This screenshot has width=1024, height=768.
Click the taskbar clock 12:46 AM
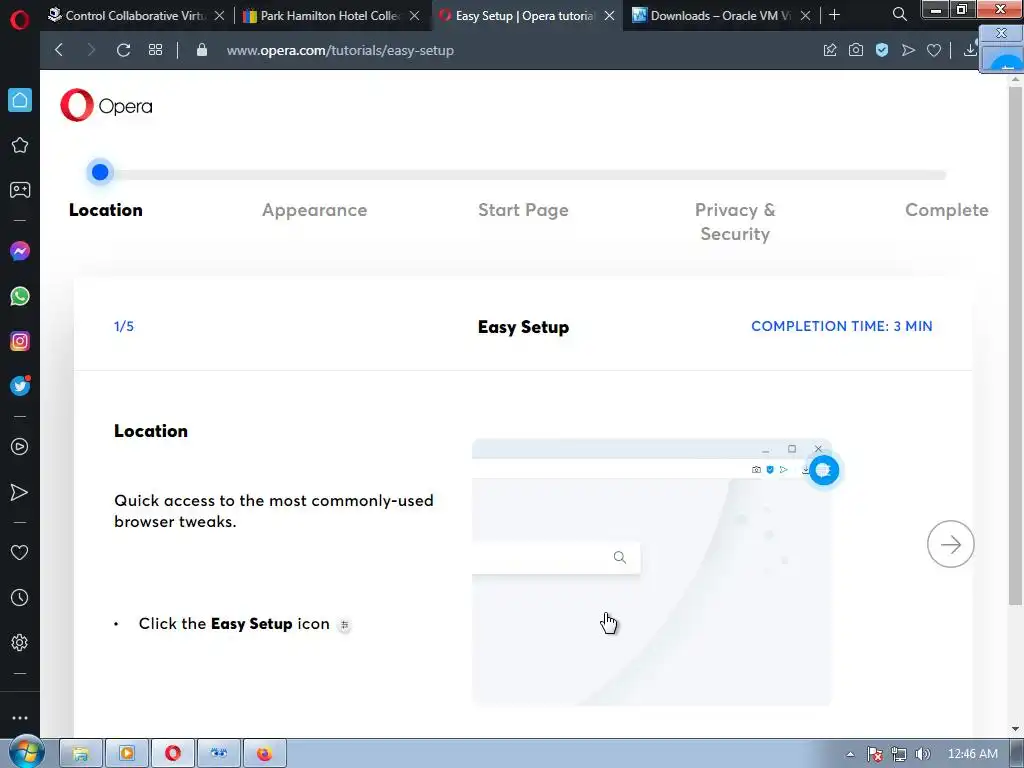click(972, 754)
